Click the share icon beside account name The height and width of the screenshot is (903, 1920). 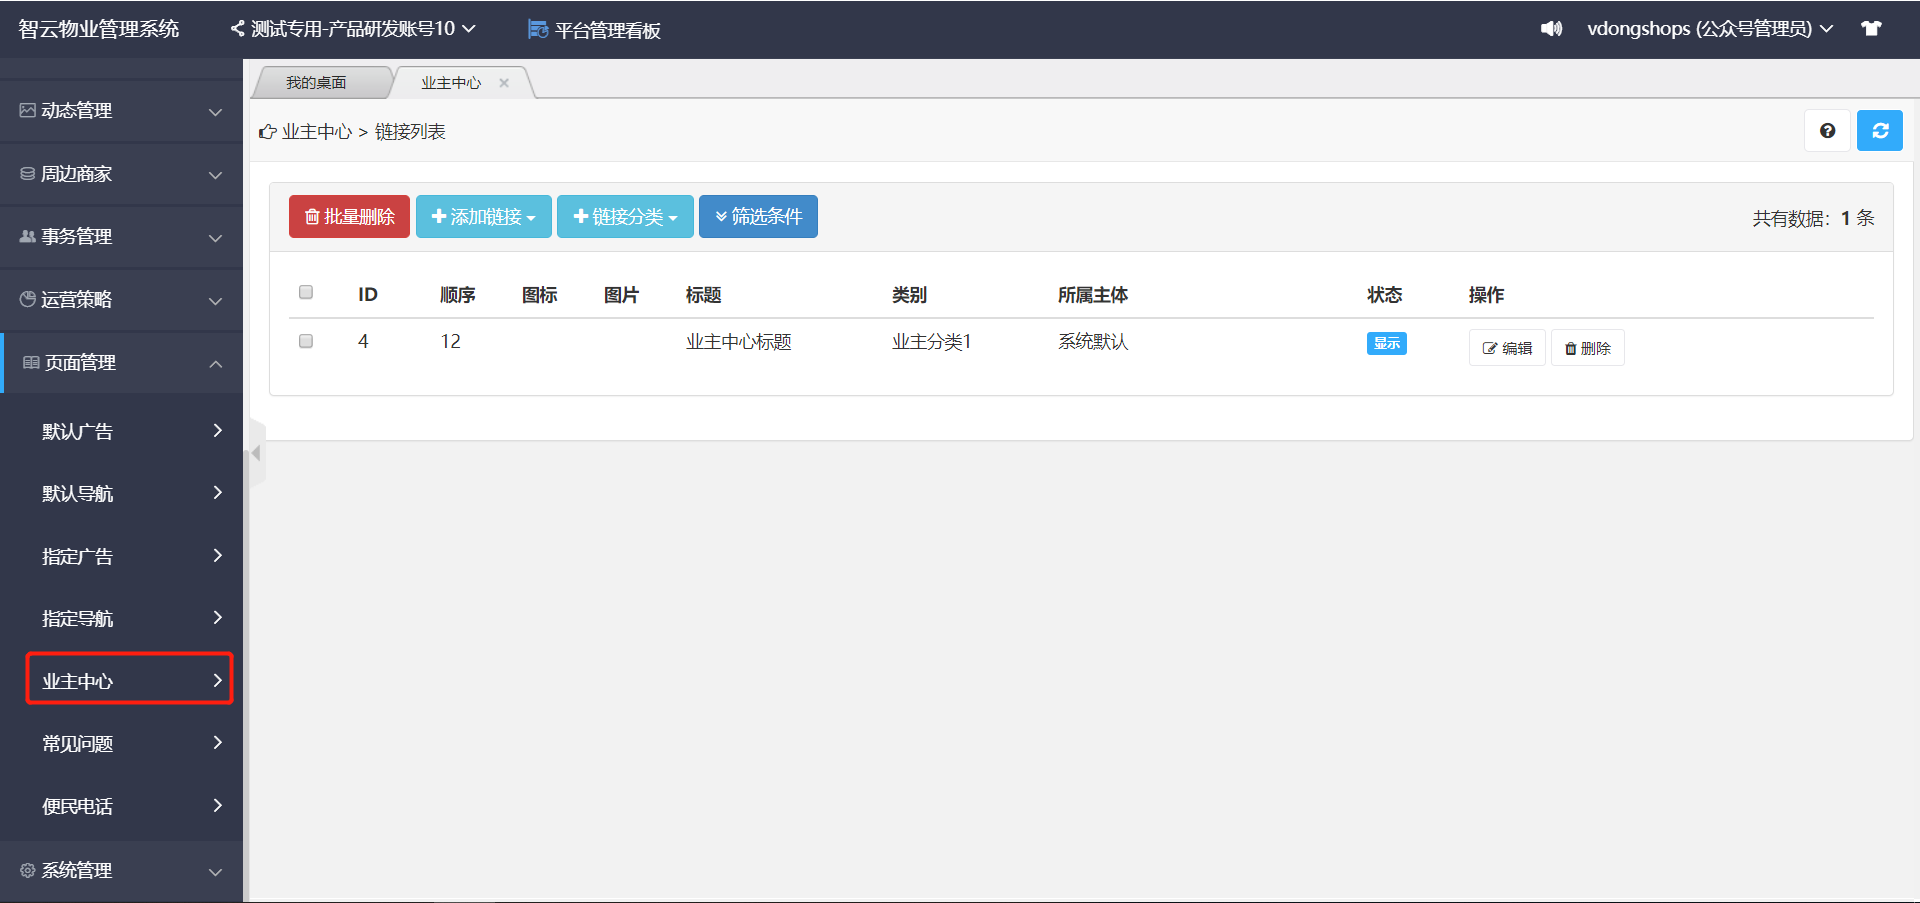[238, 29]
